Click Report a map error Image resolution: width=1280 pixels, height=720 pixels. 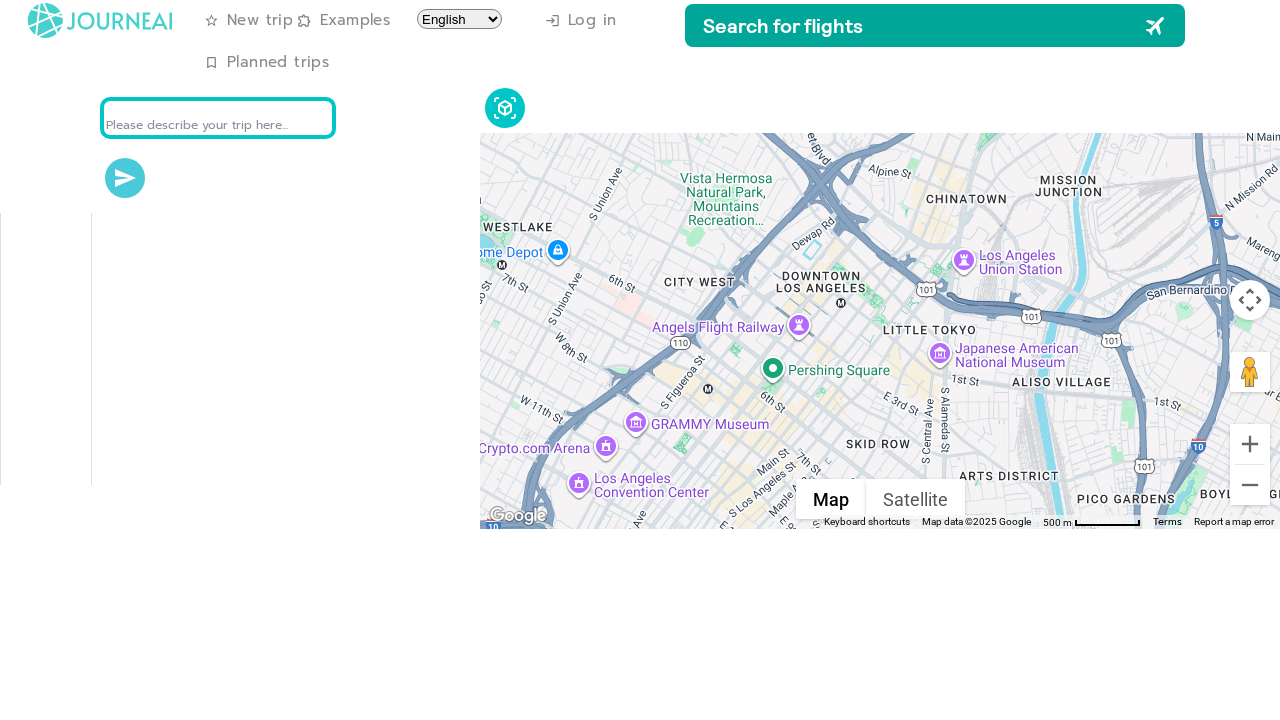(1233, 520)
